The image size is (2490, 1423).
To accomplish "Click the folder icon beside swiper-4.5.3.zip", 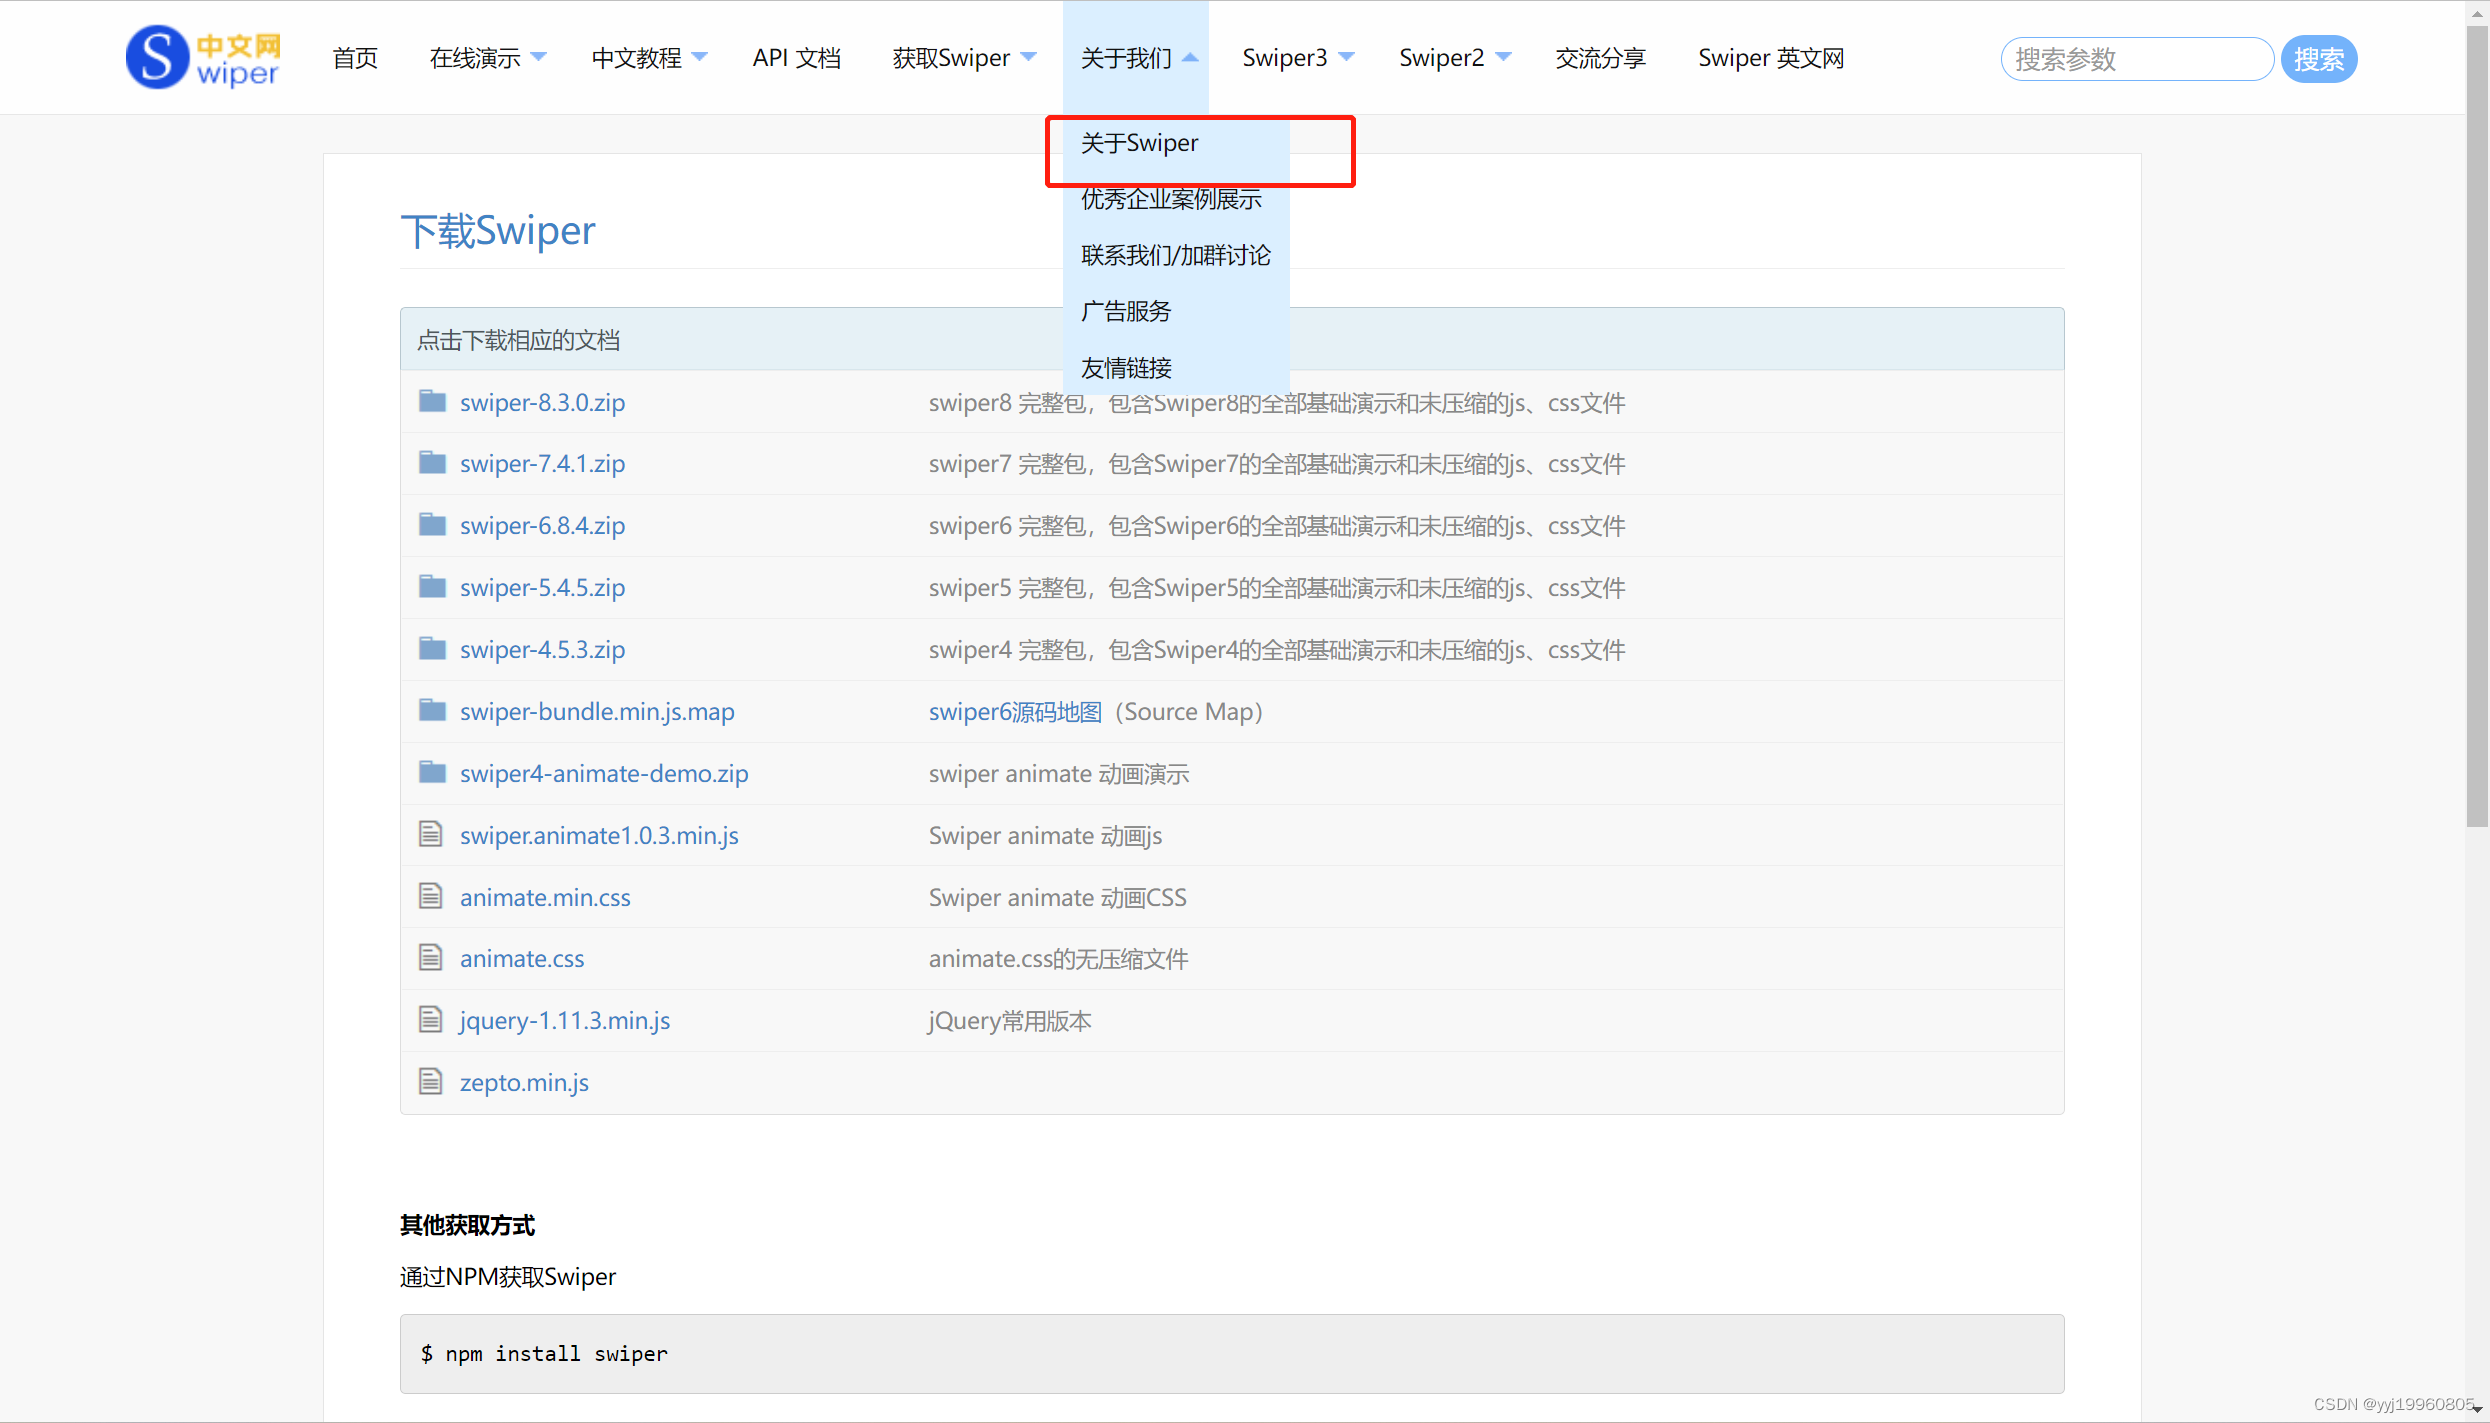I will click(x=433, y=648).
